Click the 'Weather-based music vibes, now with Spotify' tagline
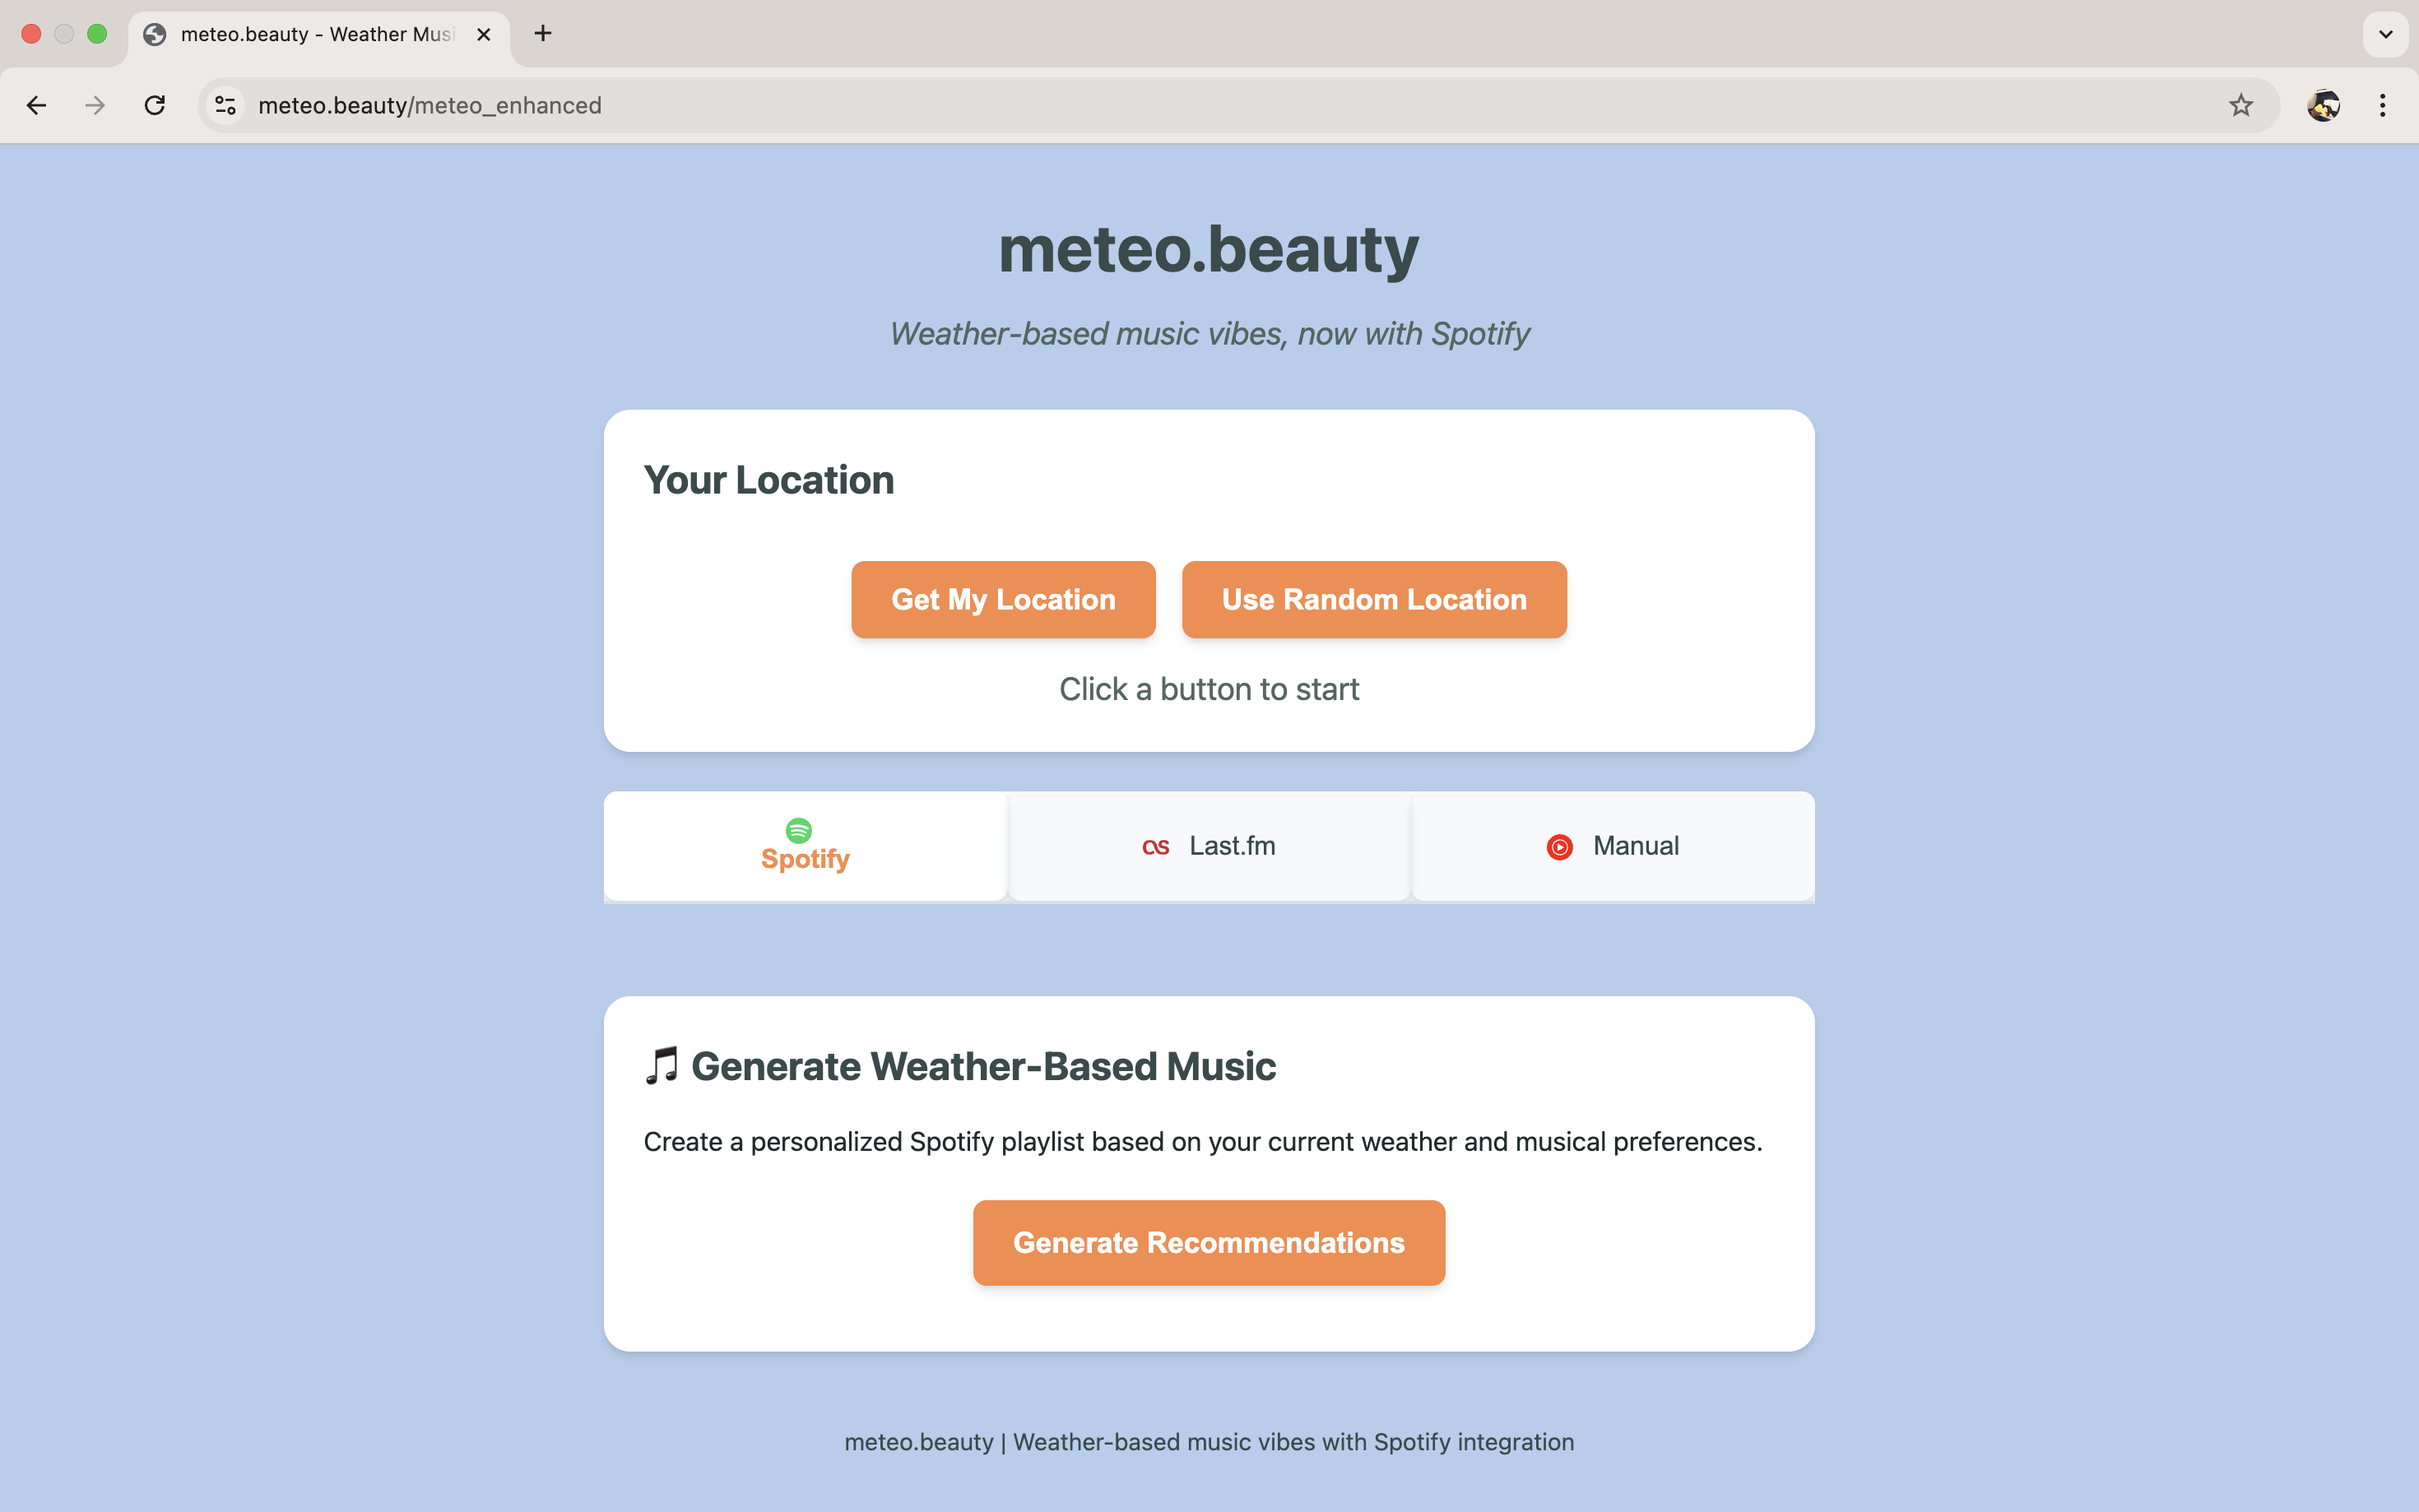The image size is (2419, 1512). pos(1209,334)
